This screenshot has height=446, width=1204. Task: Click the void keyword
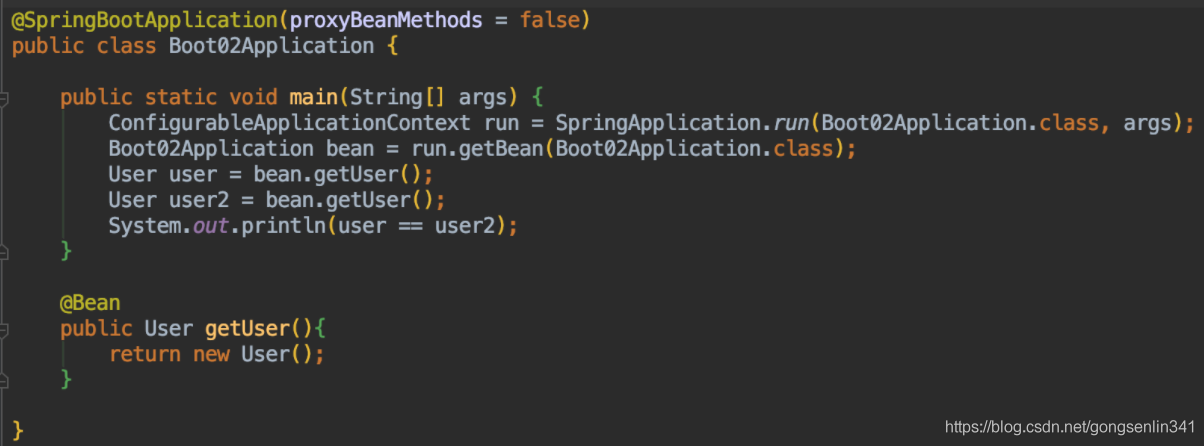[x=253, y=97]
